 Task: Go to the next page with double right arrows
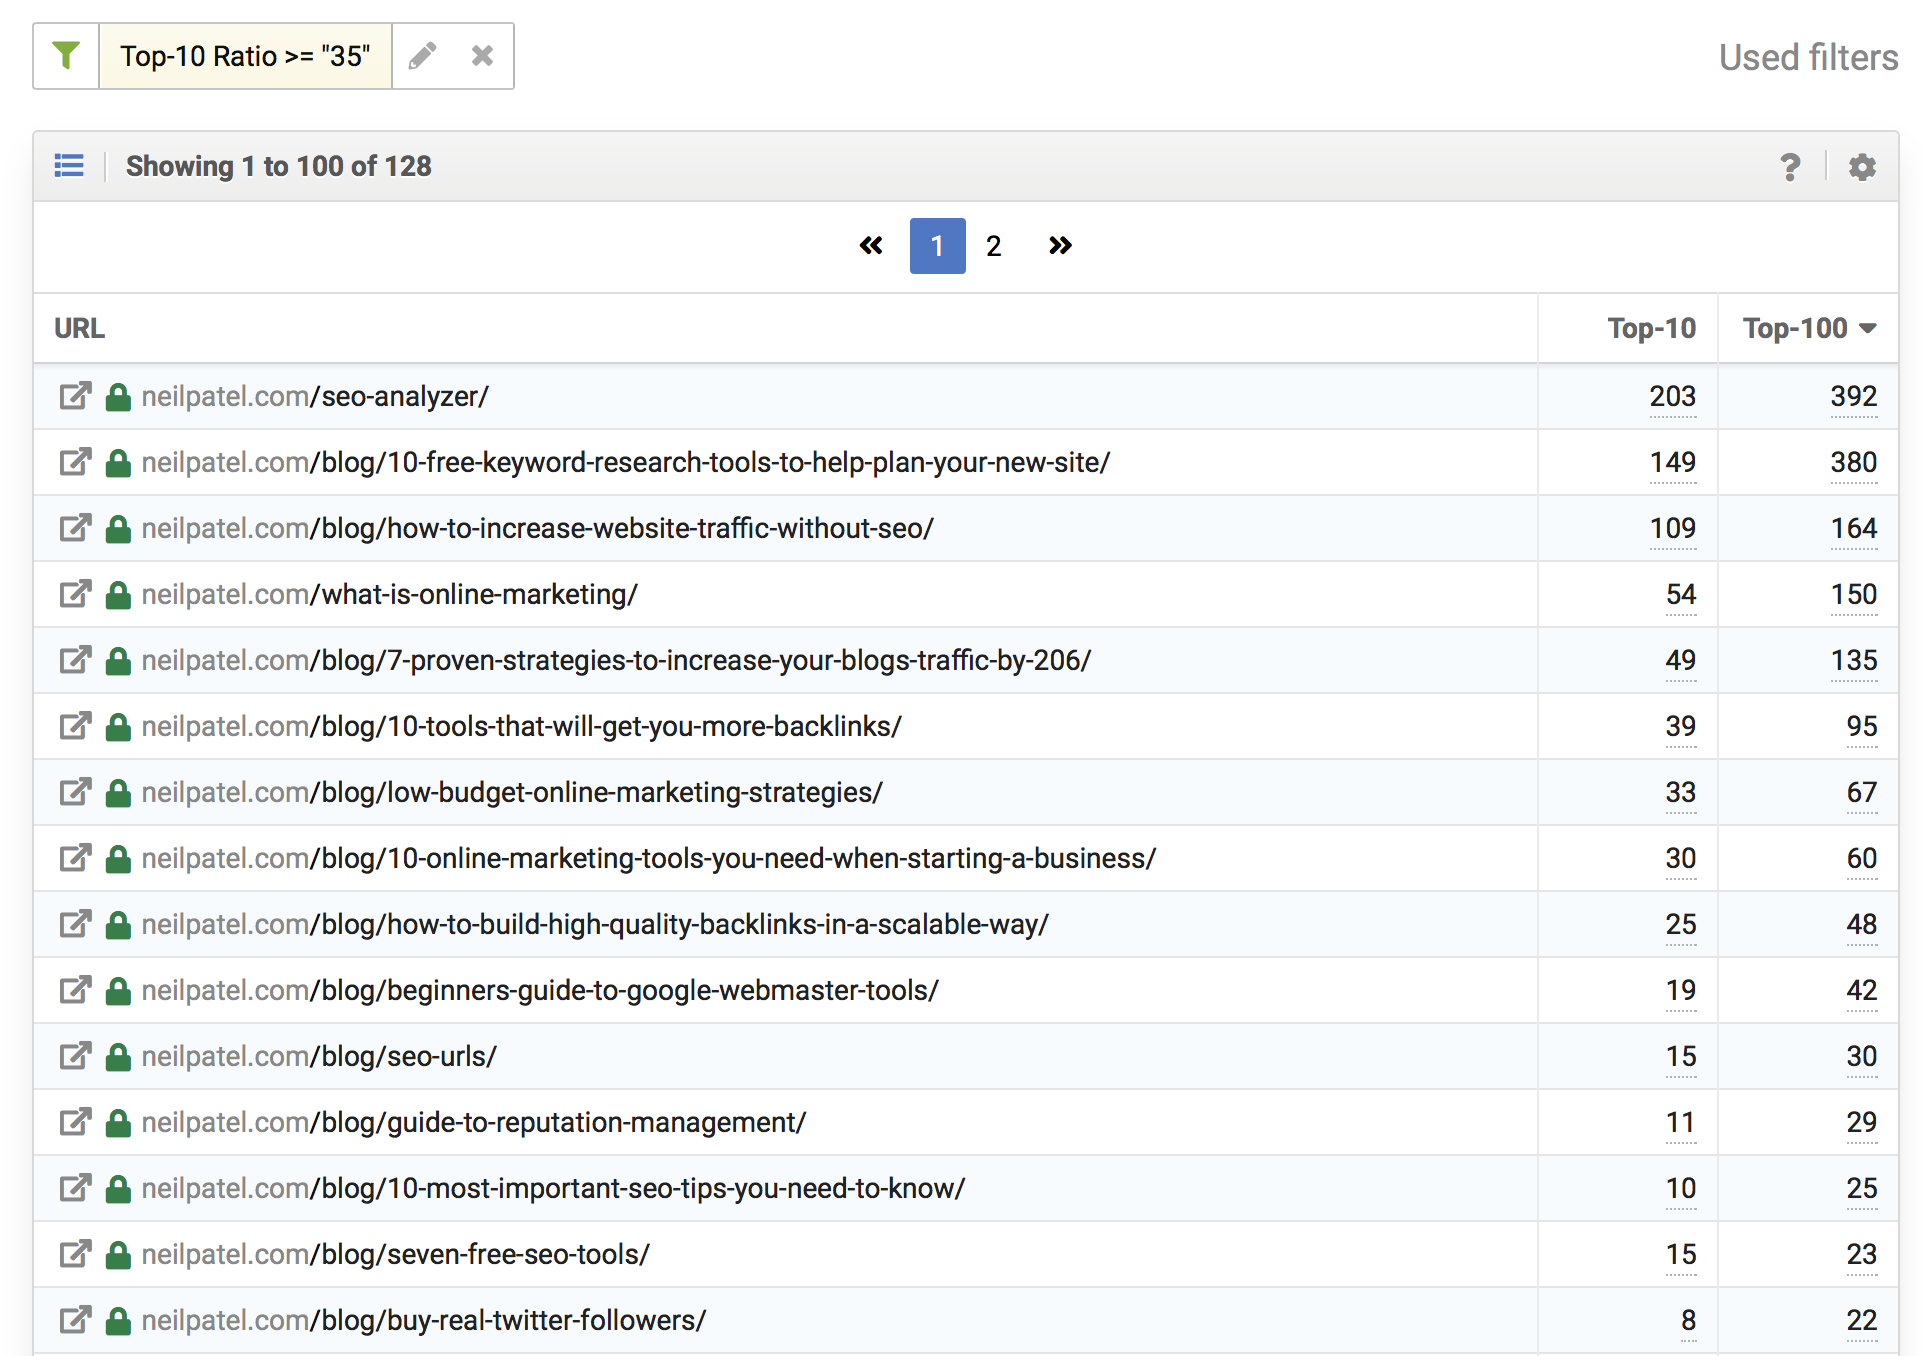pyautogui.click(x=1060, y=245)
